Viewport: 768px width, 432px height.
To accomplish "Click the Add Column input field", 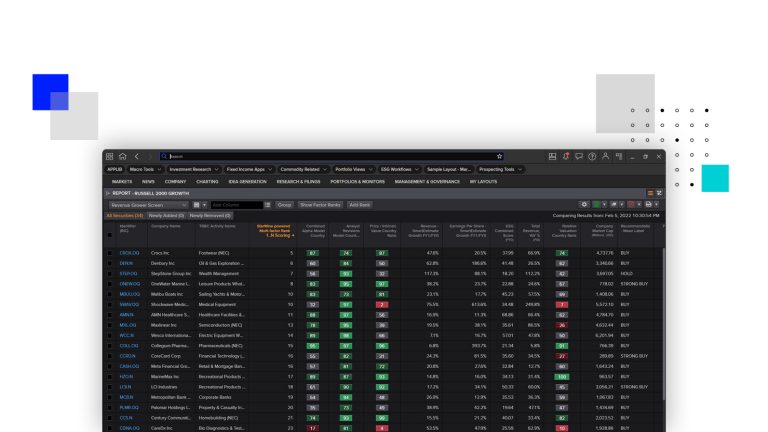I will (x=235, y=204).
